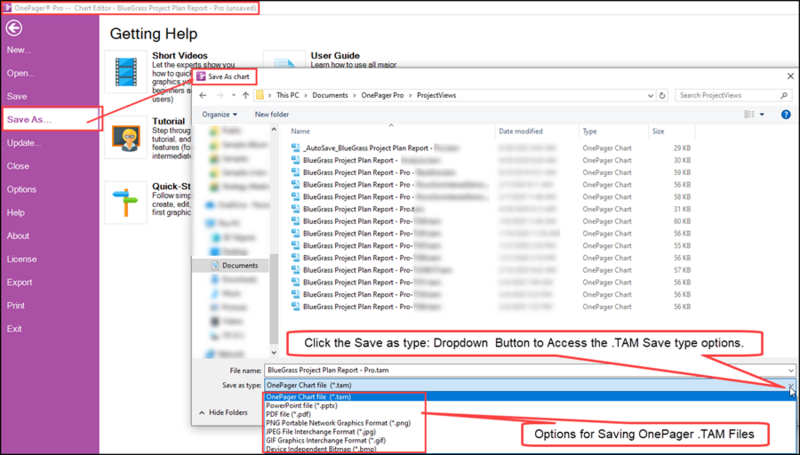Expand the view options dropdown arrow
Screen dimensions: 800x455
(762, 114)
